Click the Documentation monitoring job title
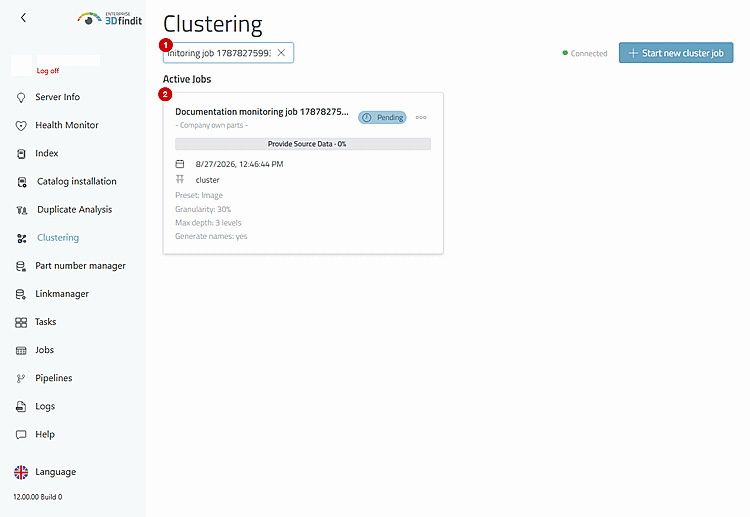 point(262,112)
